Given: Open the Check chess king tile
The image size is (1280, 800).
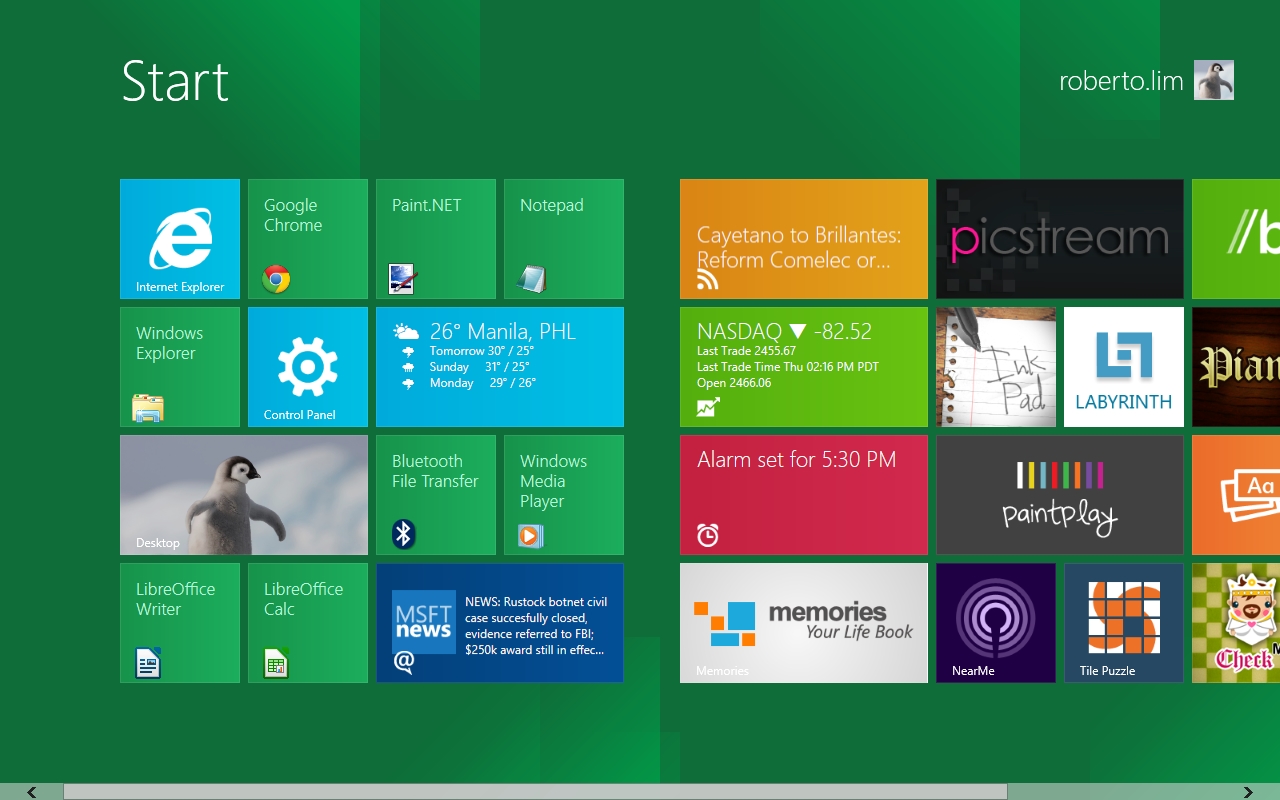Looking at the screenshot, I should pos(1236,623).
